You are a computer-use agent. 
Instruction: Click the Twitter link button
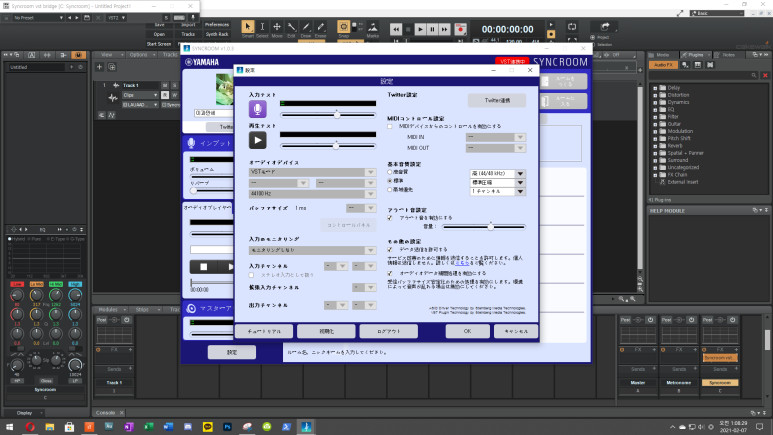click(497, 101)
